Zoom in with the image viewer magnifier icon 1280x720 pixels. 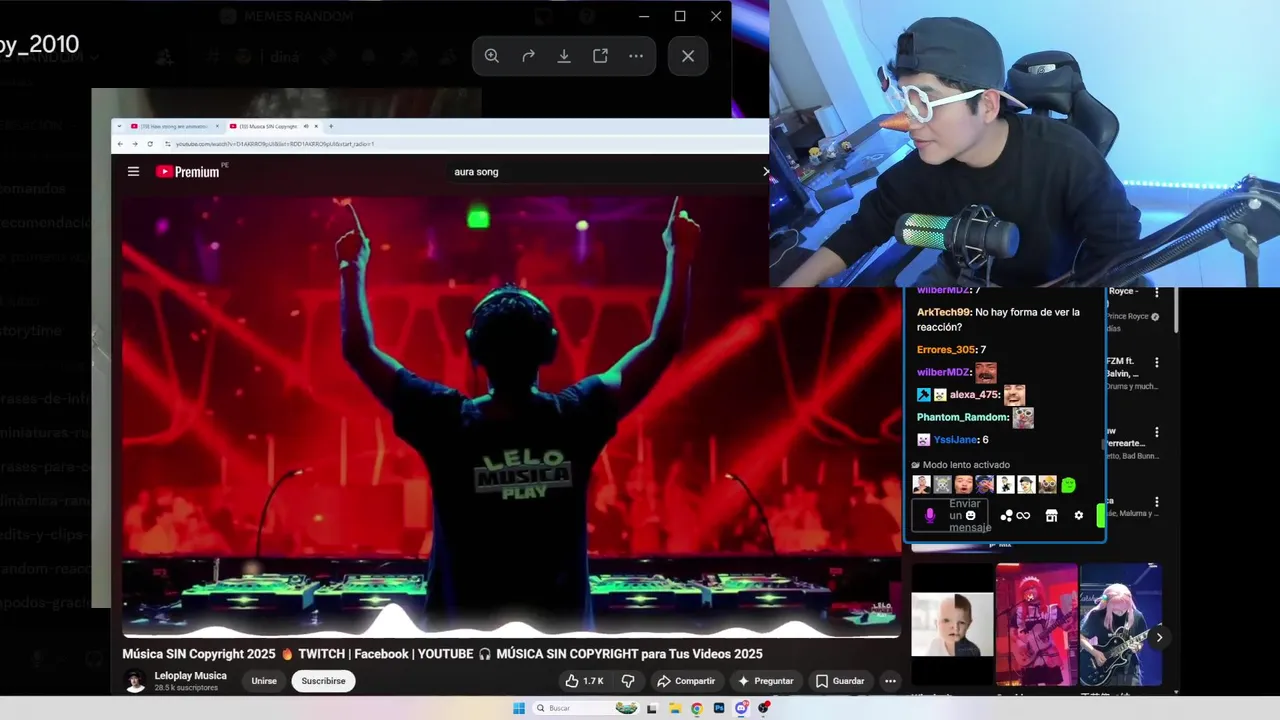492,56
